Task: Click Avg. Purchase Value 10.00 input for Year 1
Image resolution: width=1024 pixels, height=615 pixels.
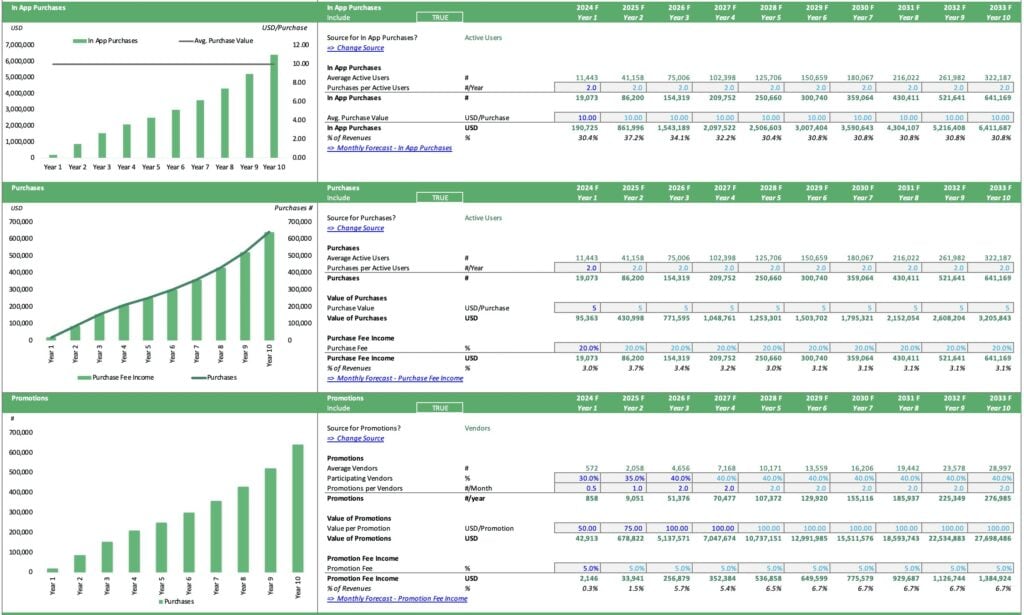Action: [x=577, y=118]
